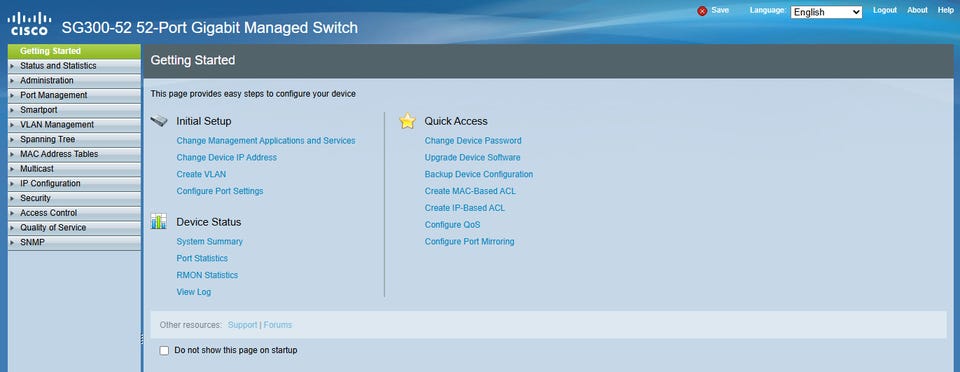Open Change Device IP Address link
Screen dimensions: 960x372
pos(227,157)
